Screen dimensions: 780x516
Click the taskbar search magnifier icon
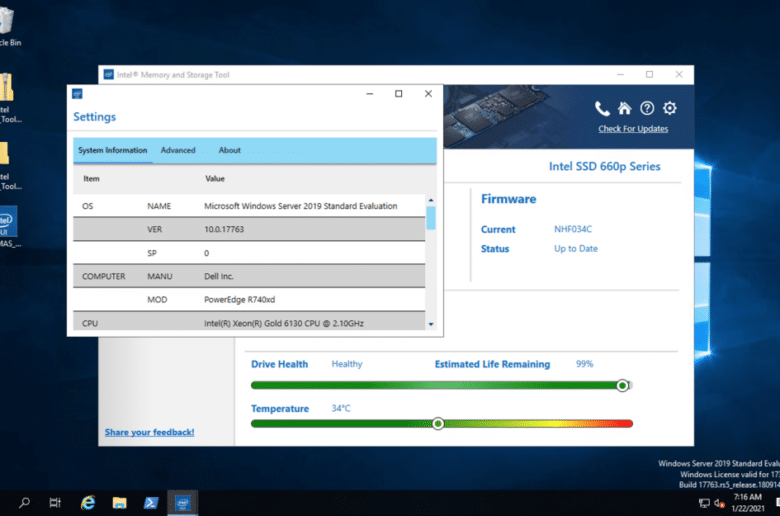pyautogui.click(x=24, y=503)
